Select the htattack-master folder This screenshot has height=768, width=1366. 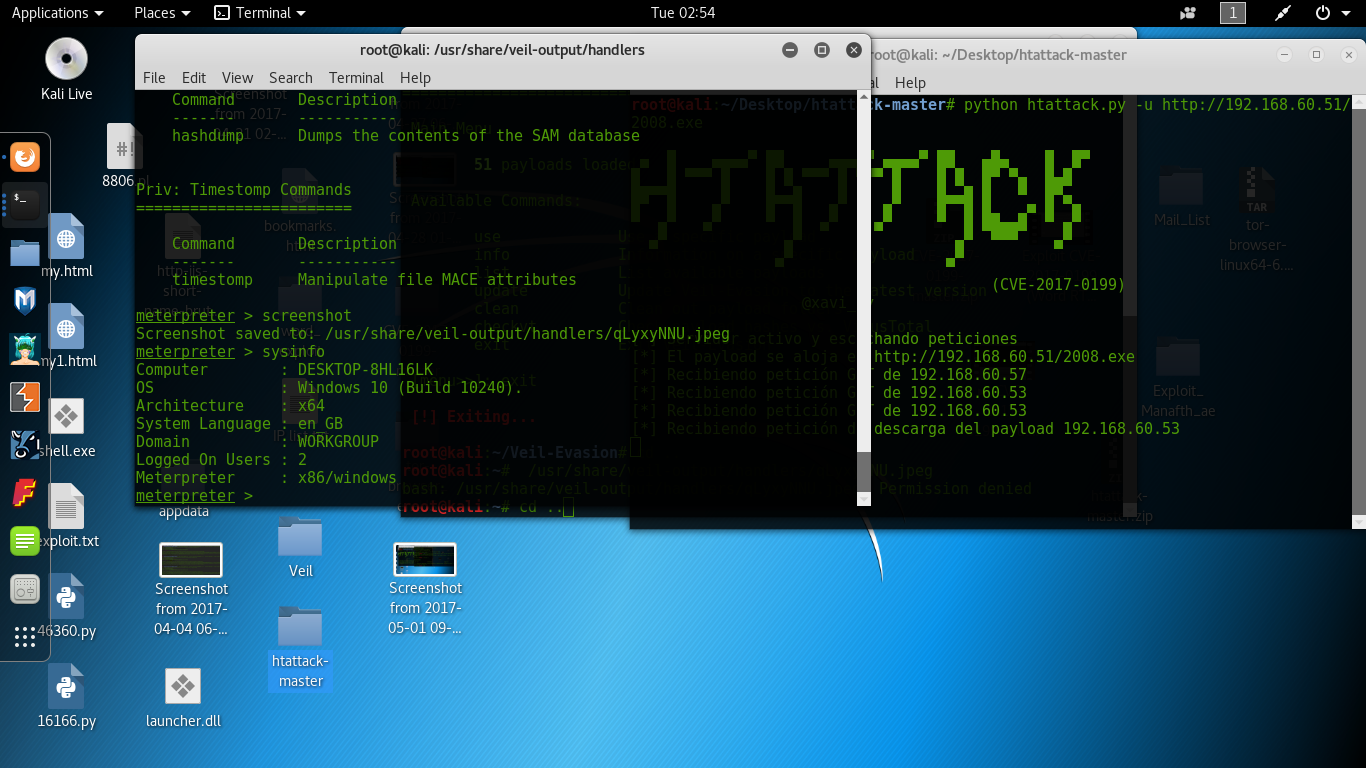coord(300,647)
